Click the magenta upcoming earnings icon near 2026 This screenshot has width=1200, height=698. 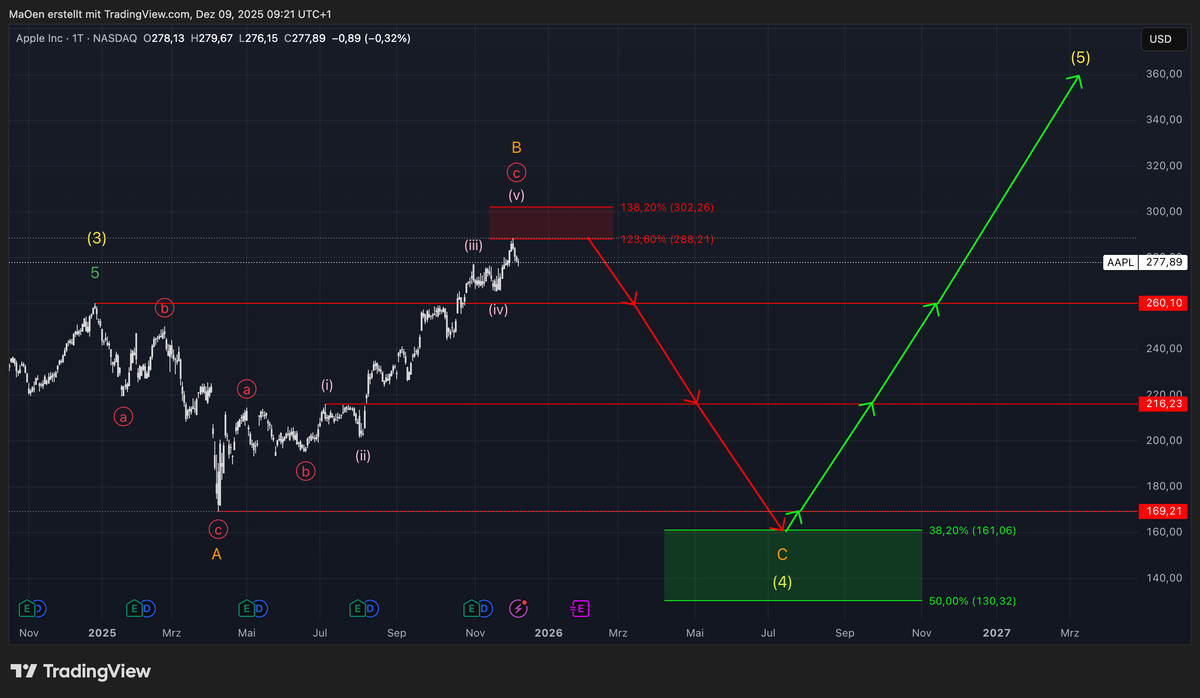580,608
